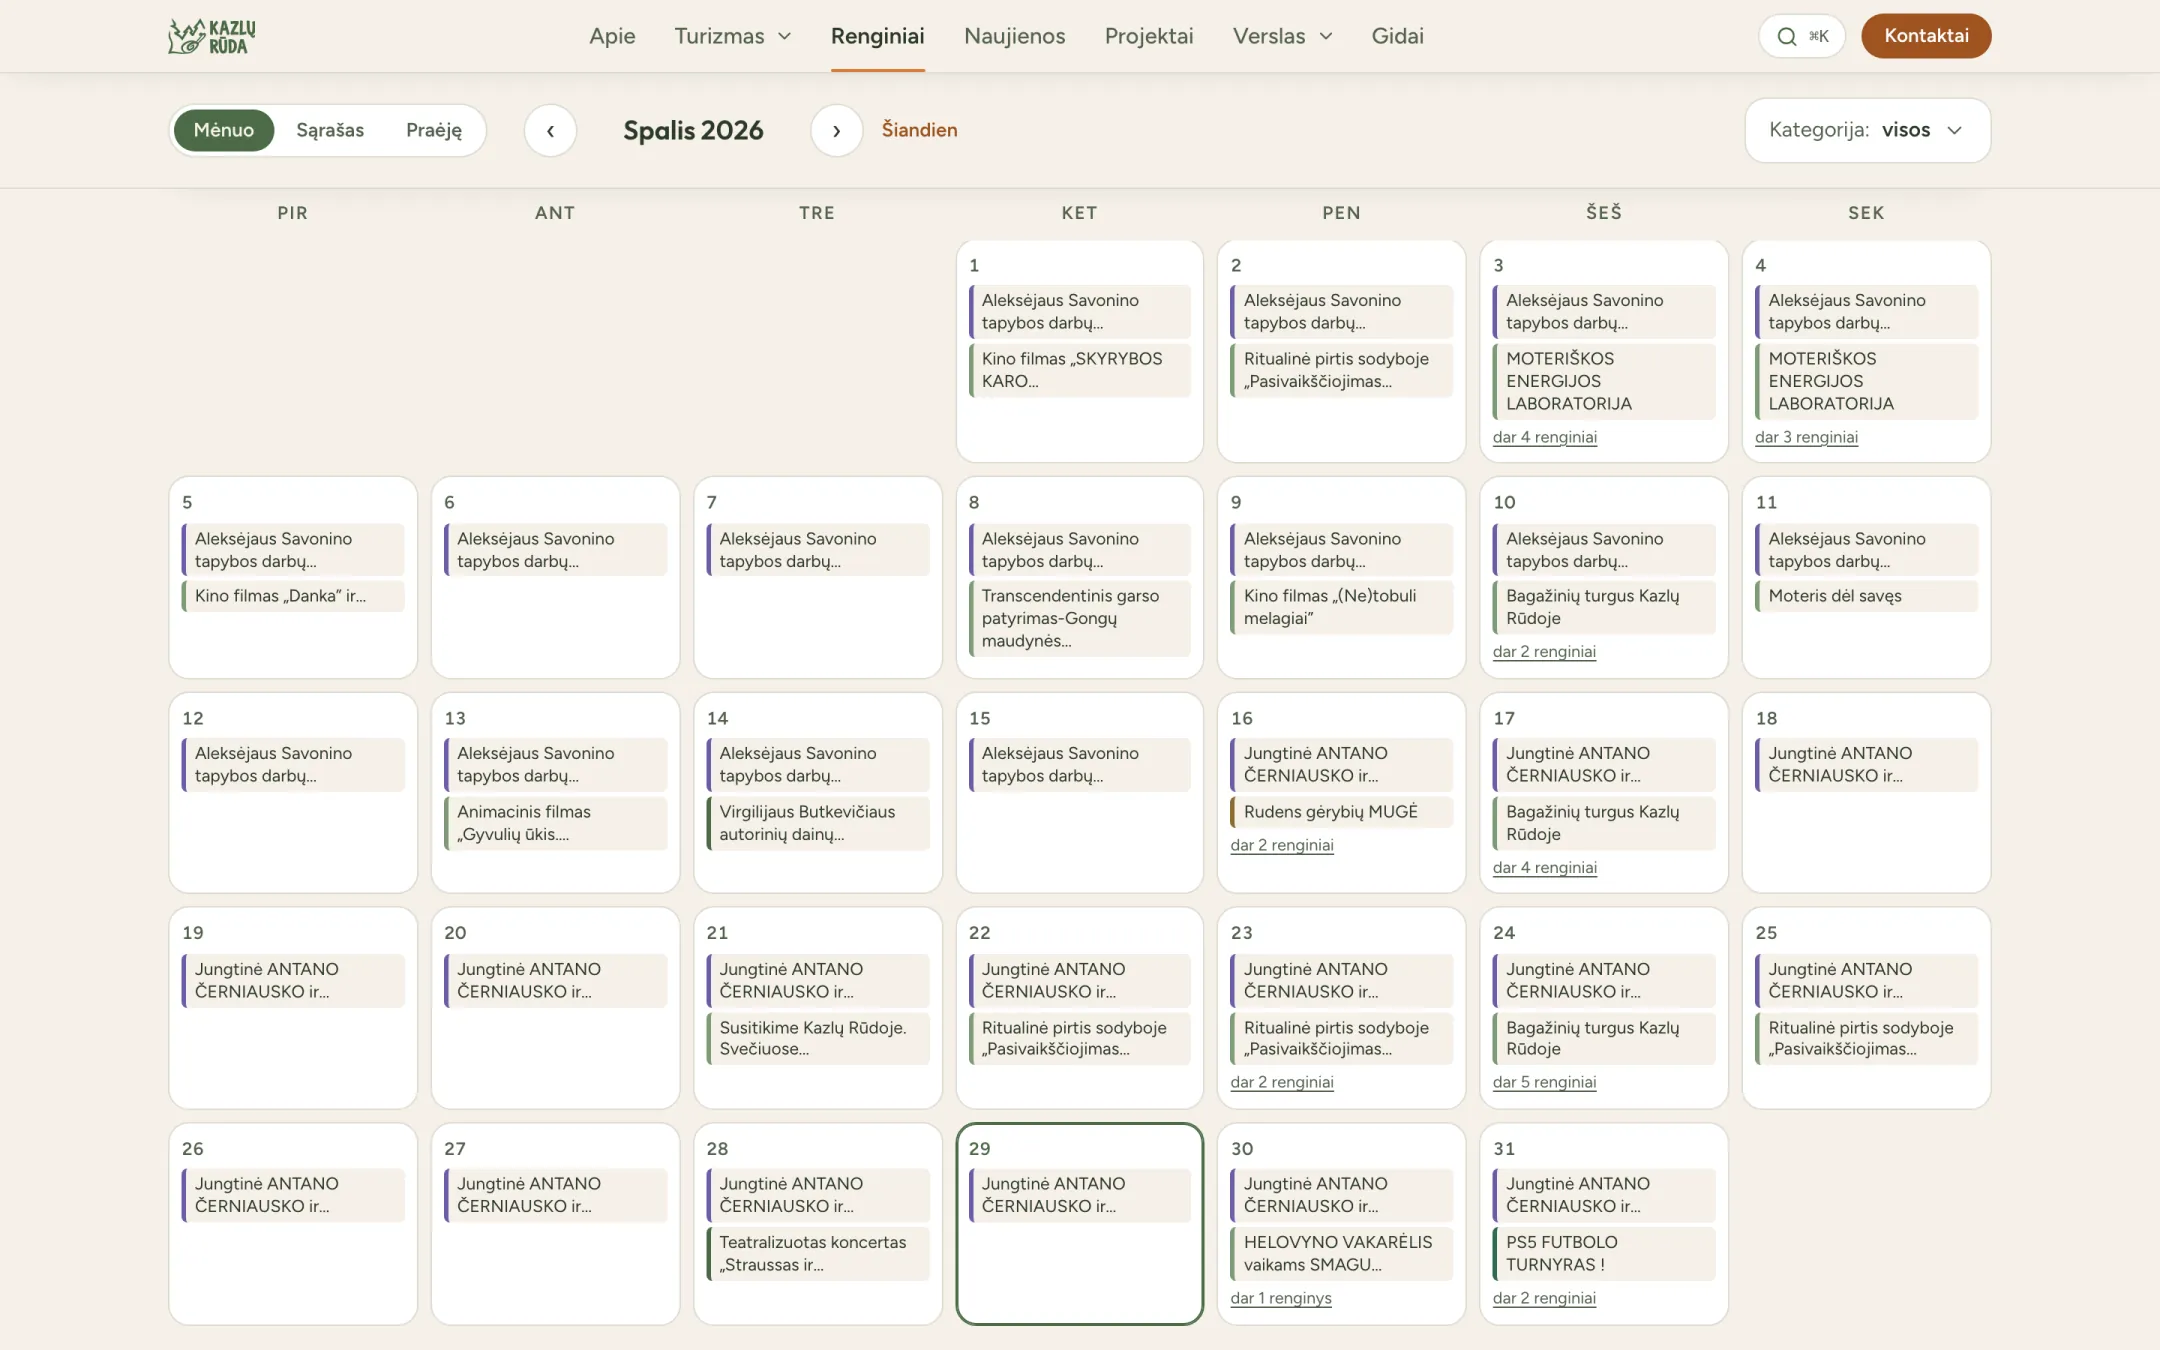Viewport: 2160px width, 1350px height.
Task: Open PS5 FUTBOLO TURNYRAS event
Action: (1604, 1254)
